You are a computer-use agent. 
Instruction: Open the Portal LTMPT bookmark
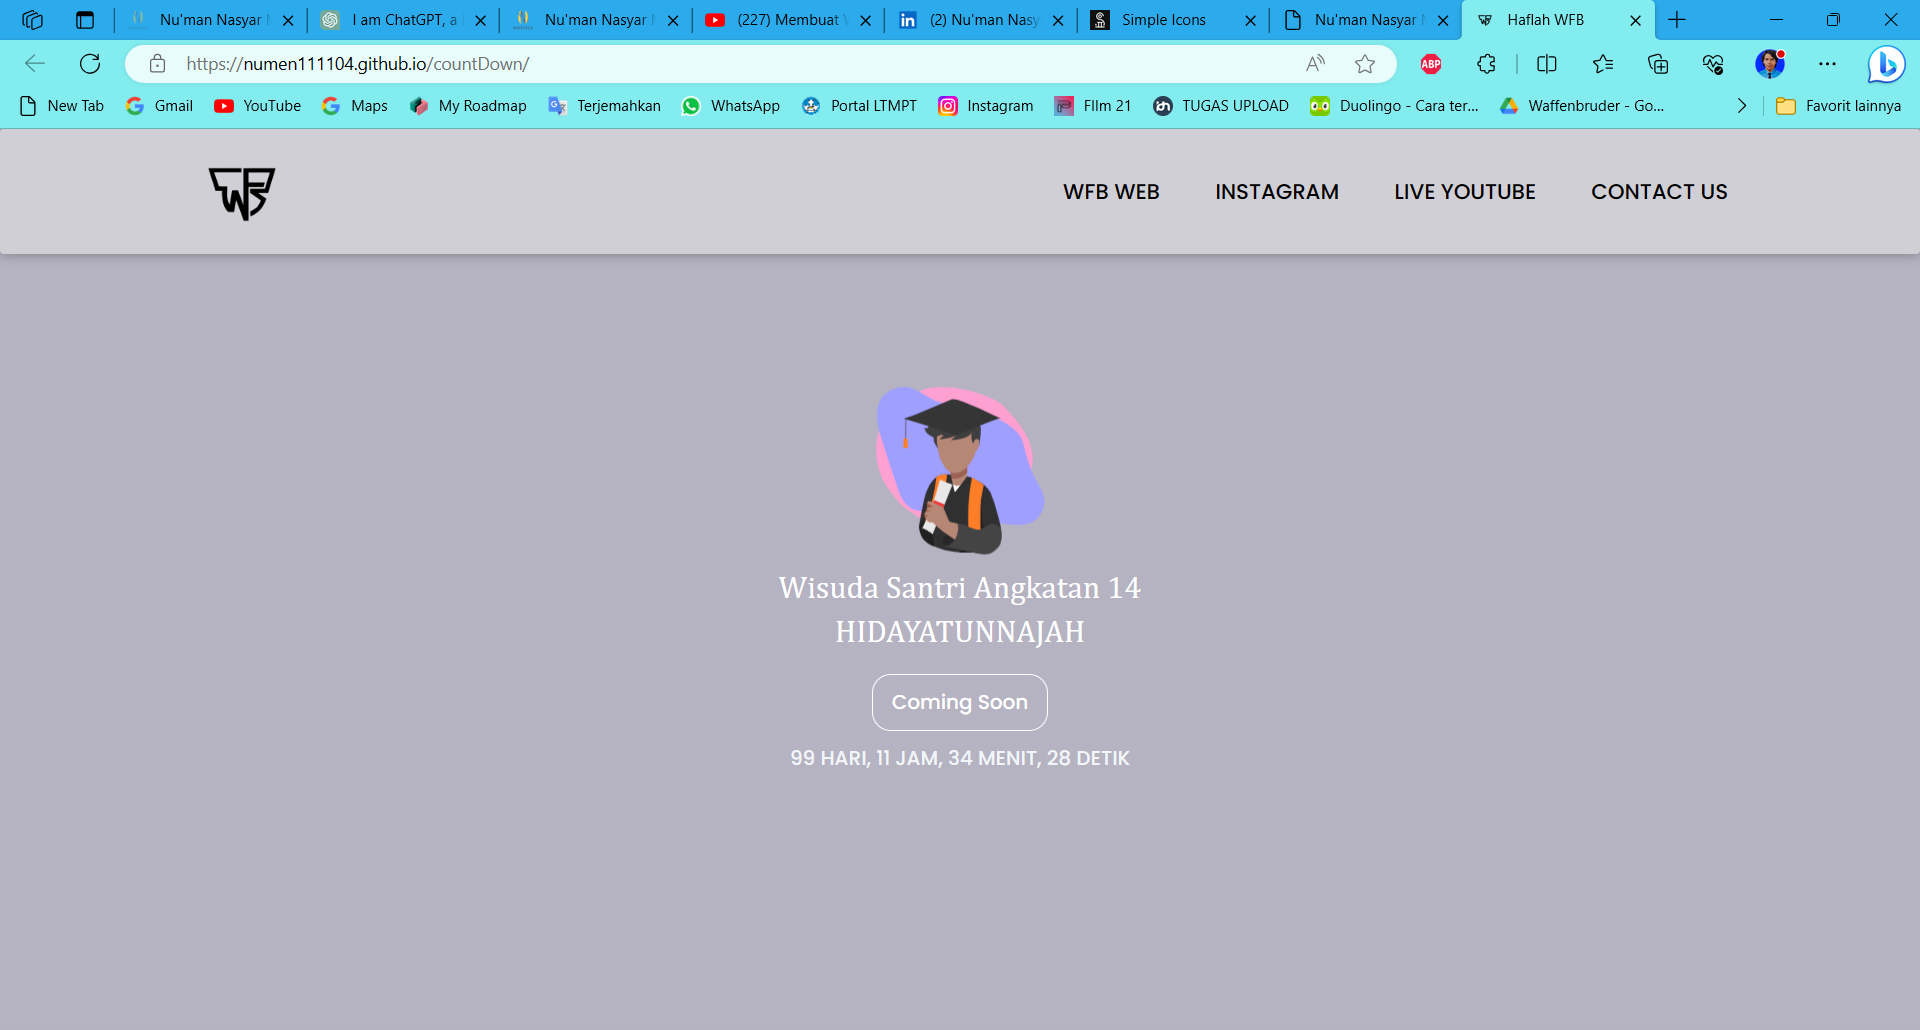860,106
